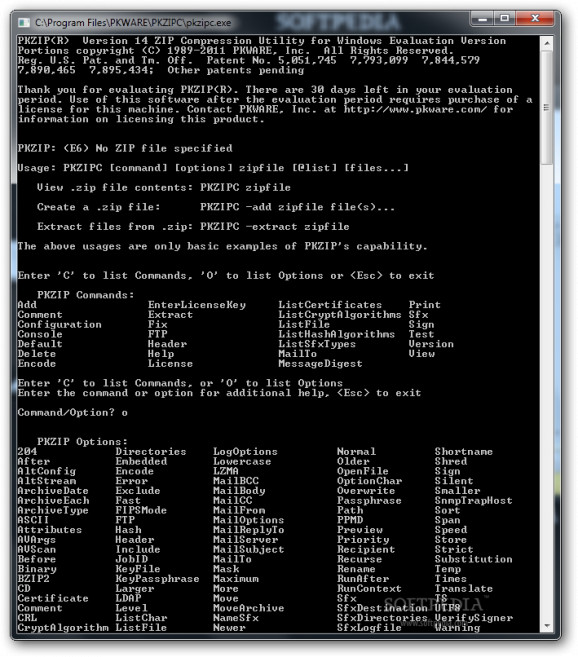Click the scrollbar up arrow
The height and width of the screenshot is (657, 578).
tap(547, 43)
